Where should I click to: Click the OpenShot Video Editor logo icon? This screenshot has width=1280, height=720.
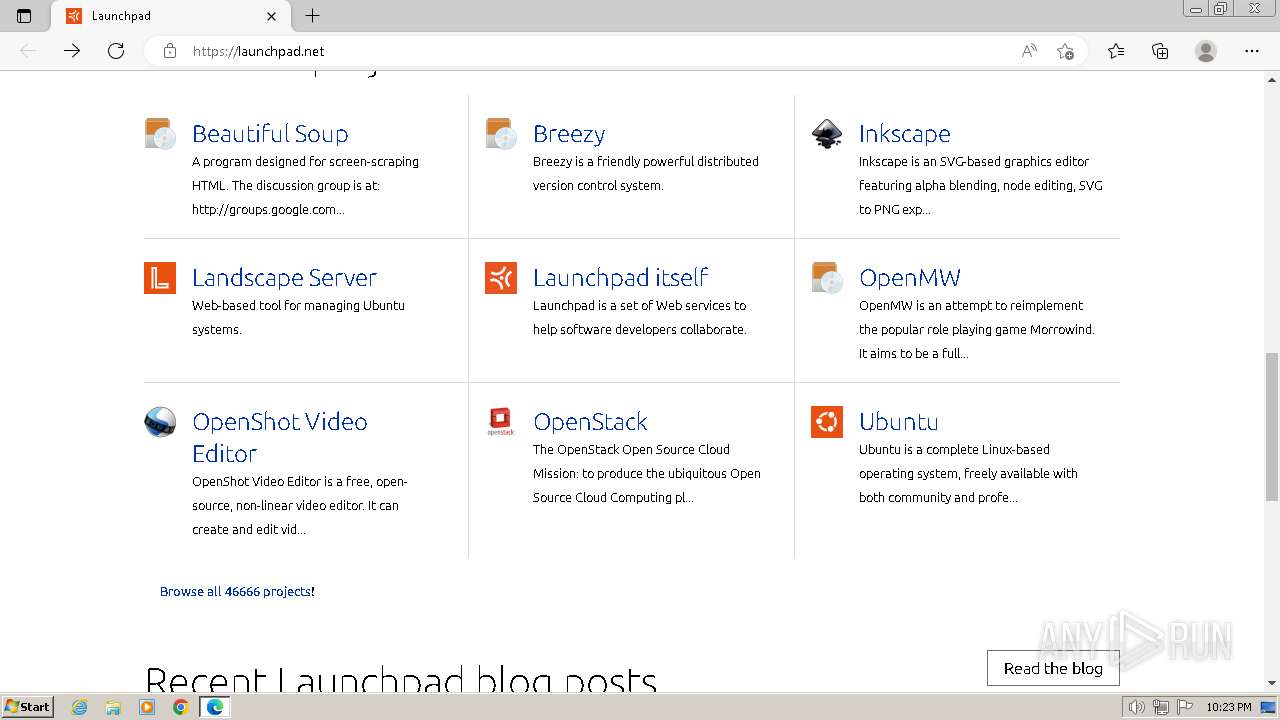pyautogui.click(x=160, y=422)
